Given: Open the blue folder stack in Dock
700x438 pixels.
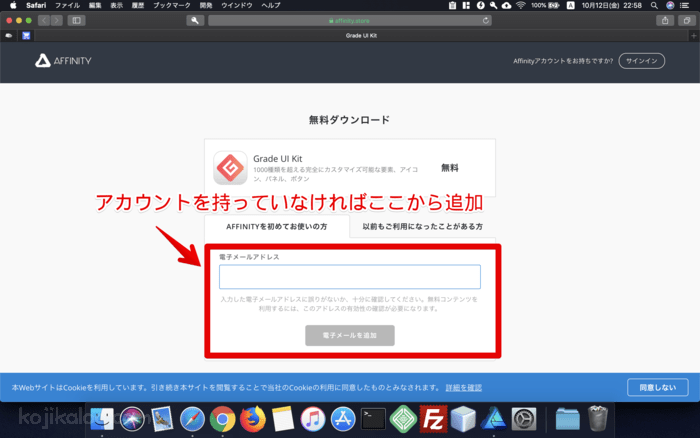Looking at the screenshot, I should pyautogui.click(x=568, y=419).
